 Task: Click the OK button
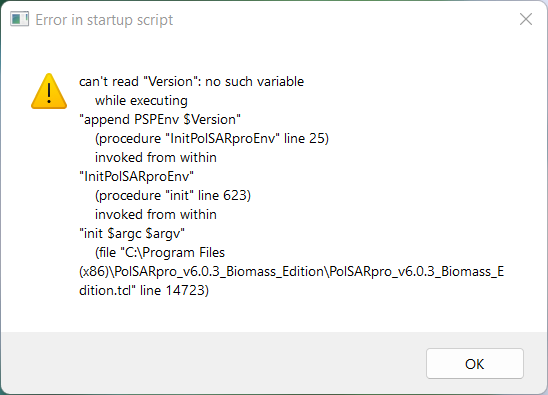[475, 364]
